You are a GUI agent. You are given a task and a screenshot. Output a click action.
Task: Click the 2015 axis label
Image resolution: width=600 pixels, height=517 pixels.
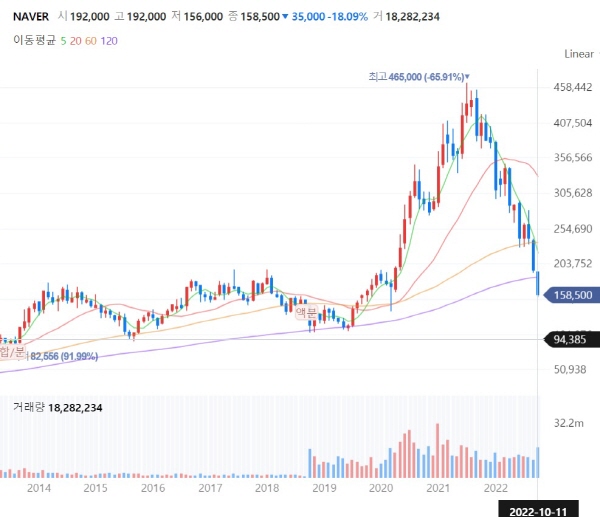tap(95, 488)
